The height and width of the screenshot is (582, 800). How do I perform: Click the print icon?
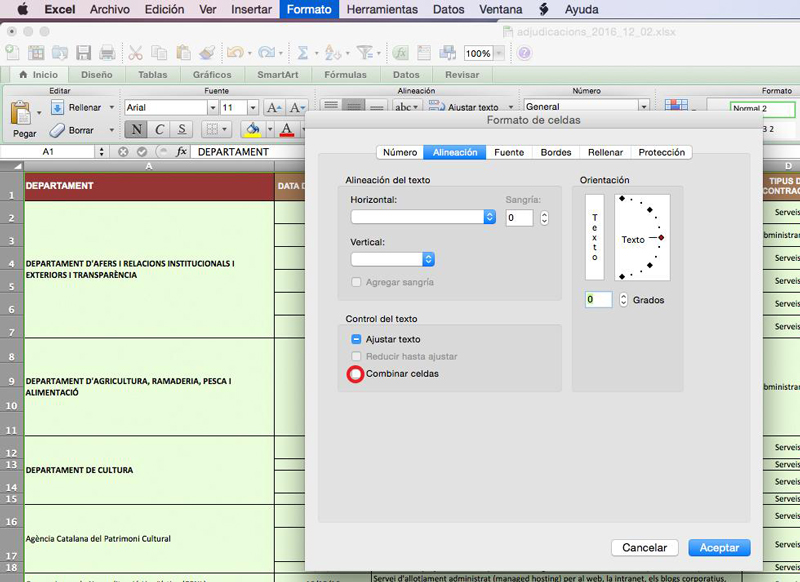107,53
